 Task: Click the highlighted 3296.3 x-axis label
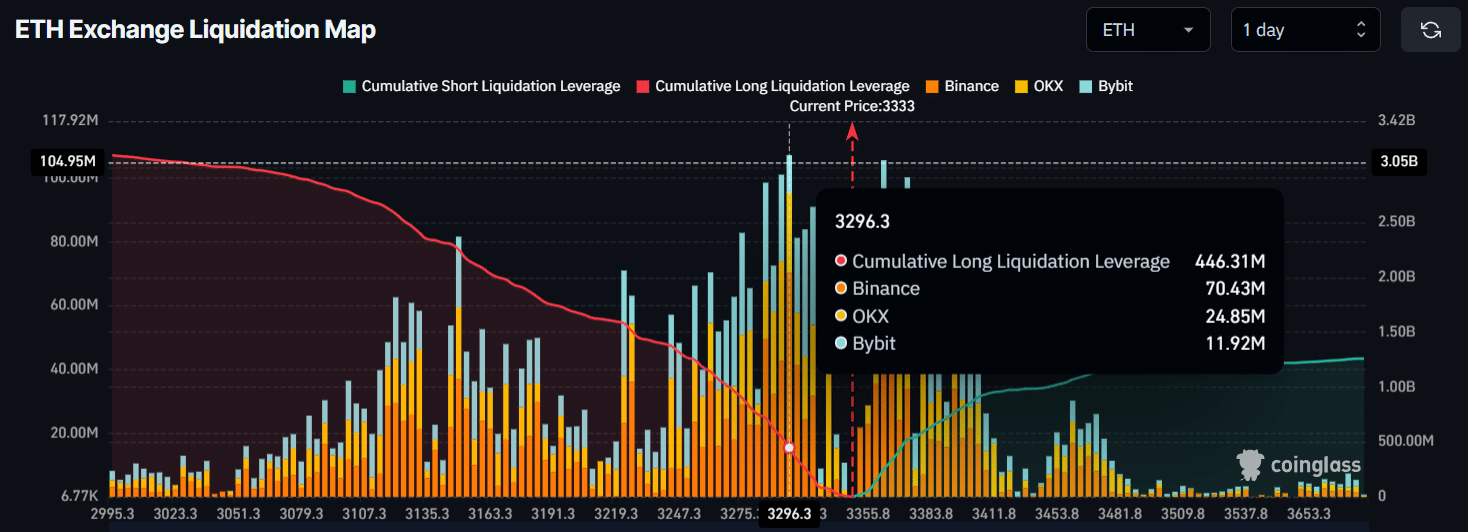pyautogui.click(x=789, y=514)
